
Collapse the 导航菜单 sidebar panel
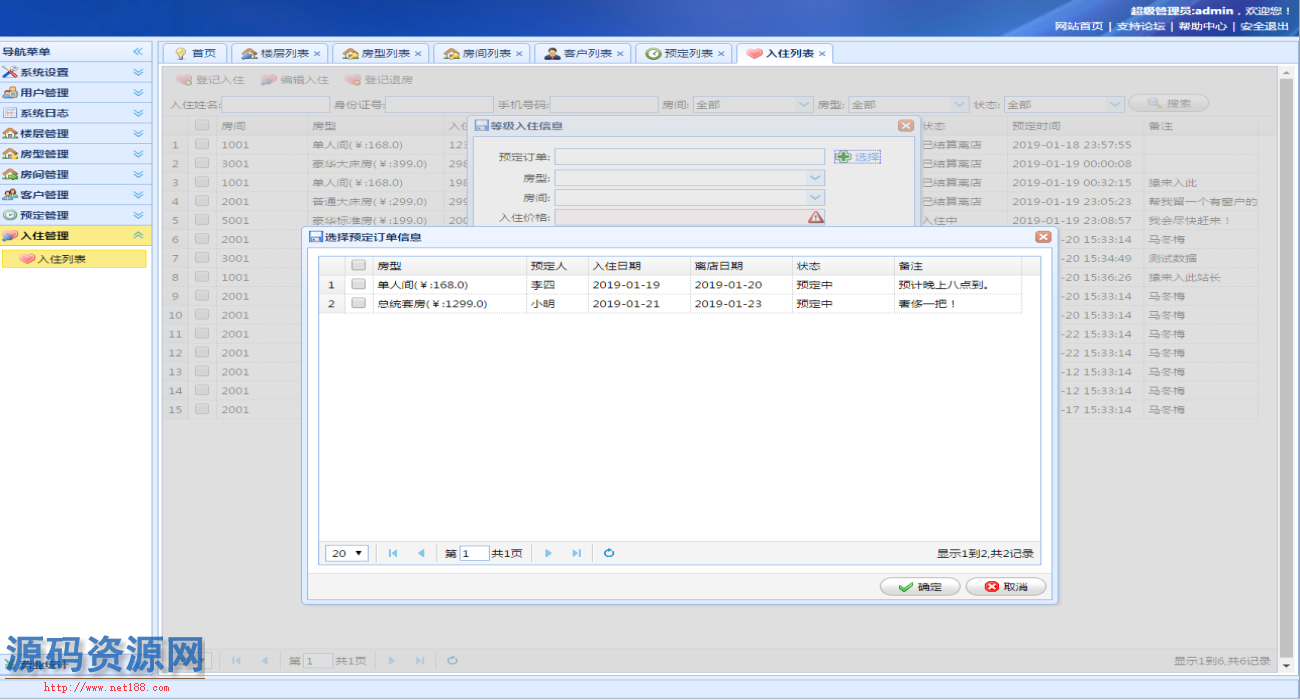coord(138,52)
